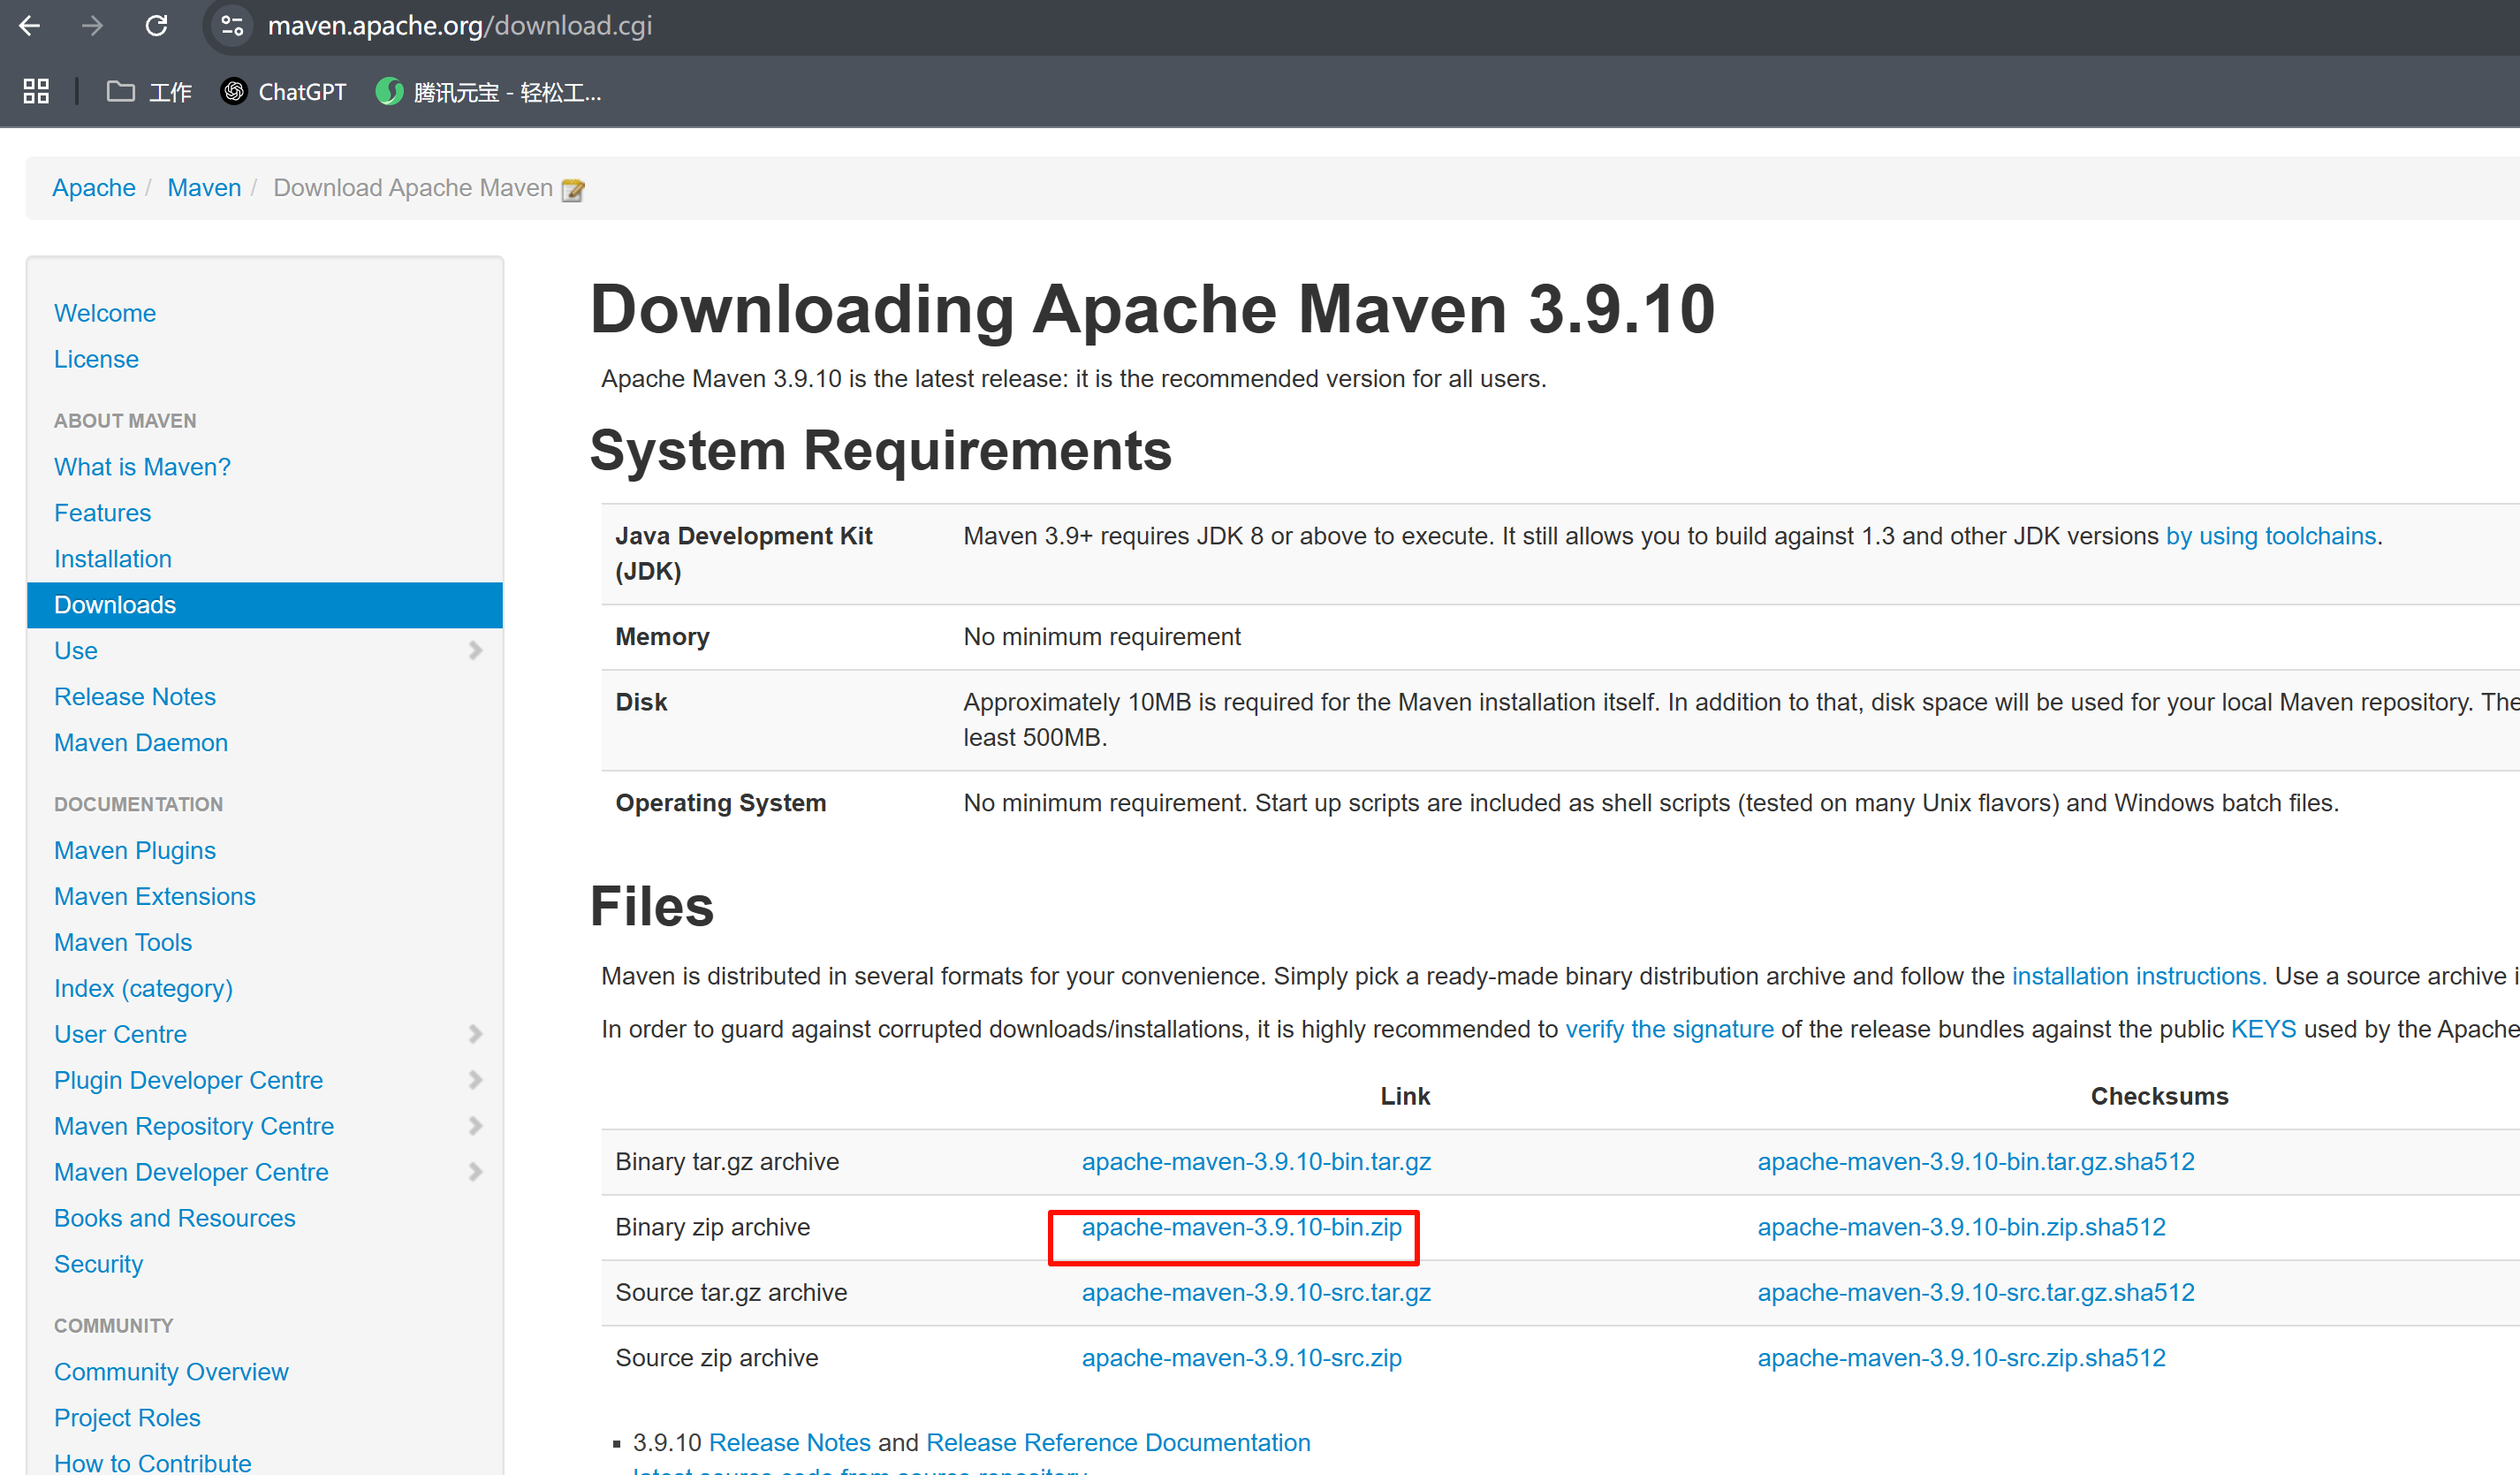
Task: Expand the Use submenu chevron
Action: coord(475,651)
